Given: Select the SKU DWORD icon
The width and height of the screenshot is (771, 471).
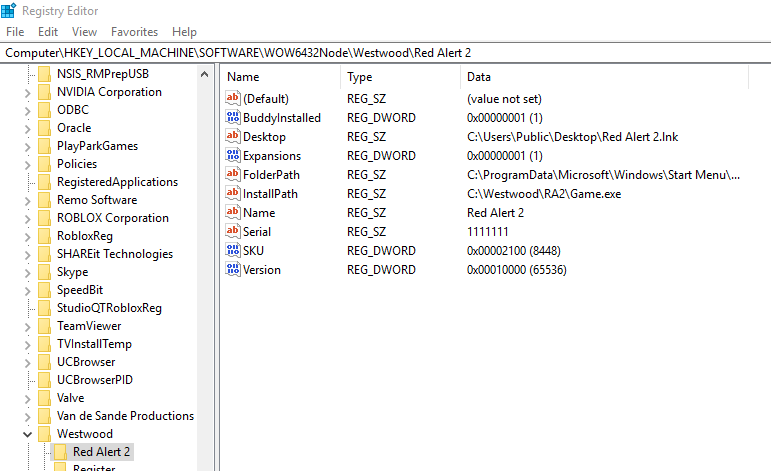Looking at the screenshot, I should 233,250.
